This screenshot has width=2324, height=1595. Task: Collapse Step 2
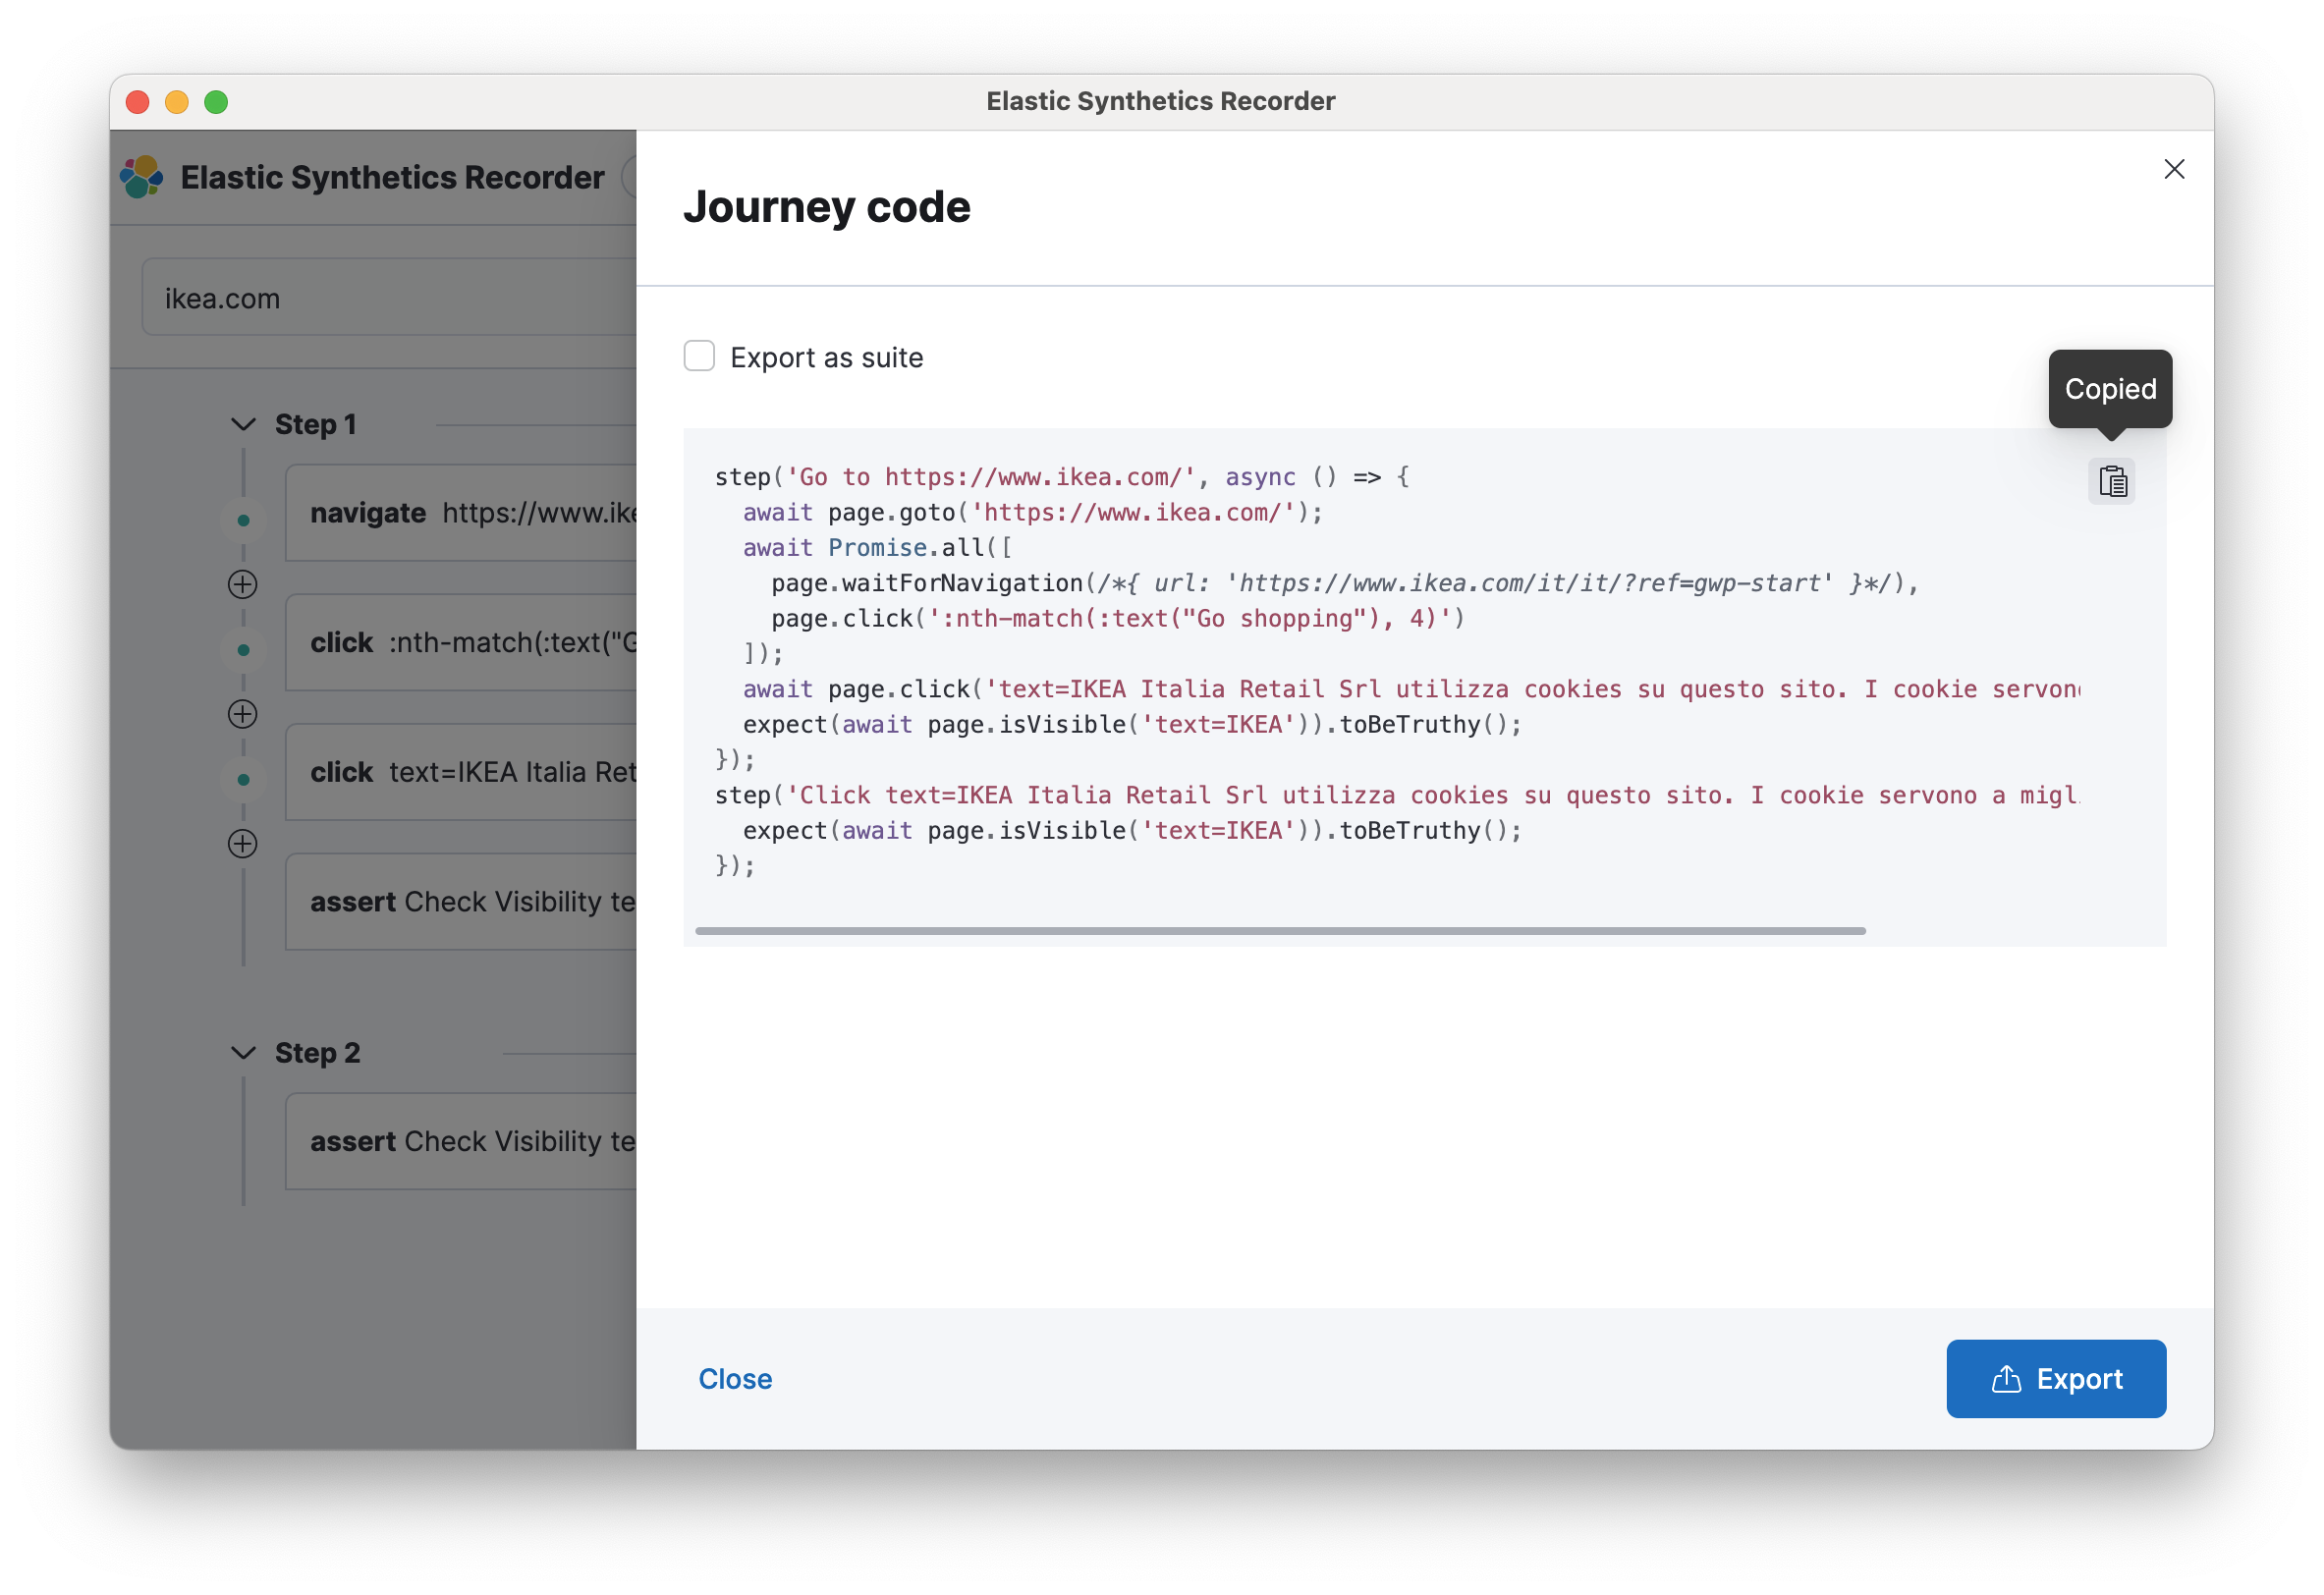[243, 1052]
